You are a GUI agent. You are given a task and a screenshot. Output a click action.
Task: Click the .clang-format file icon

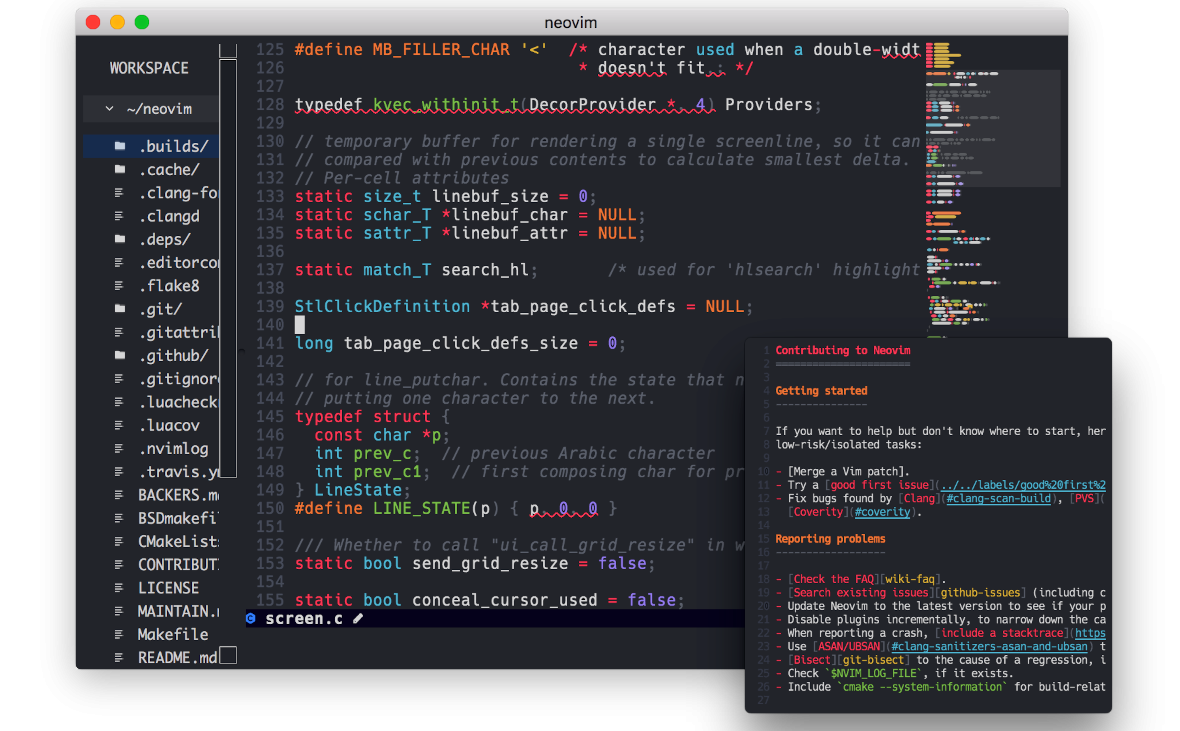(119, 193)
